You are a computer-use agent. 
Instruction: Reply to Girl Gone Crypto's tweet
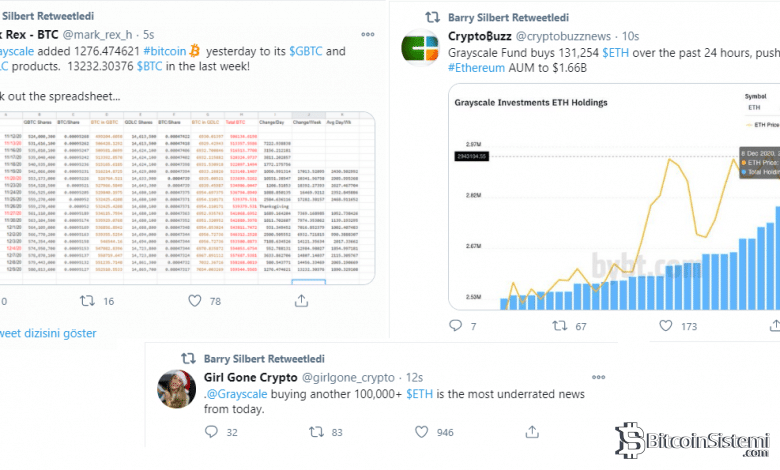point(211,432)
